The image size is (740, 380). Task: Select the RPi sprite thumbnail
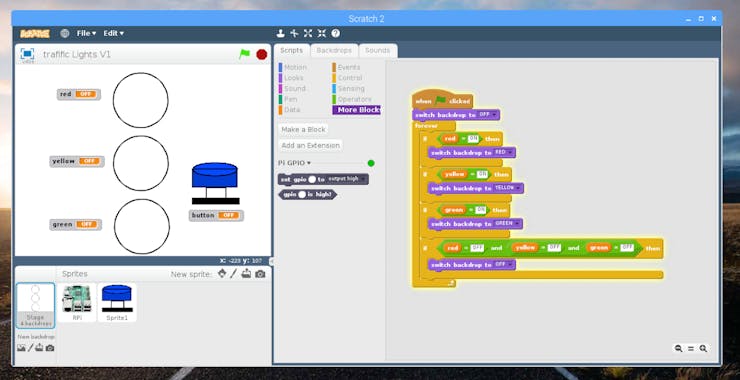(77, 302)
